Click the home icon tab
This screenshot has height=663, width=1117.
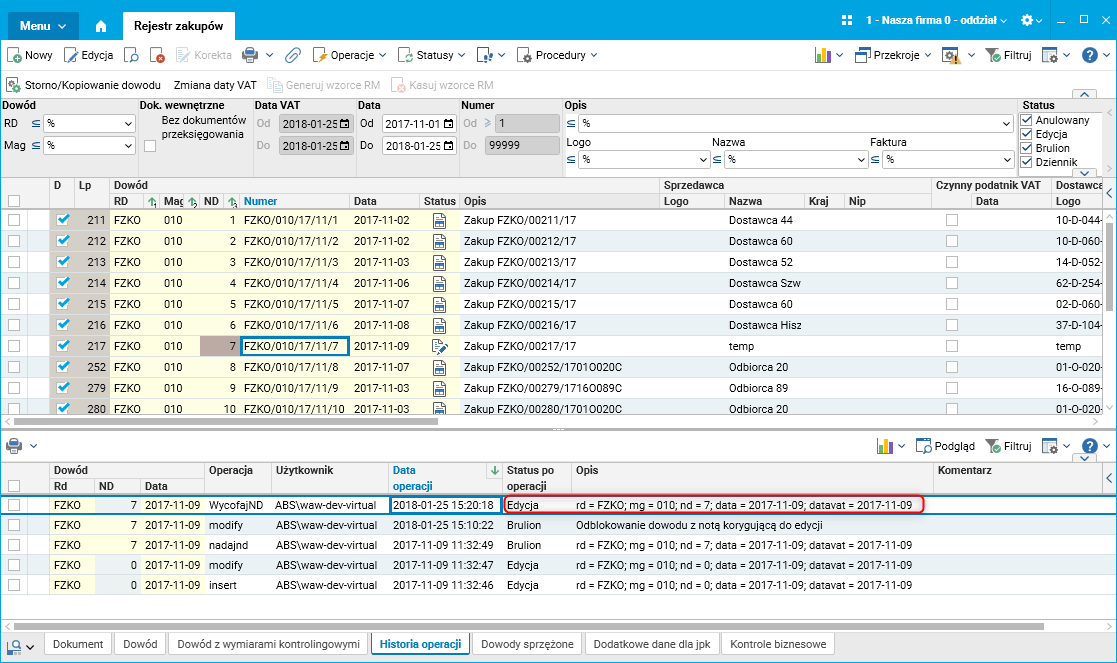click(100, 25)
